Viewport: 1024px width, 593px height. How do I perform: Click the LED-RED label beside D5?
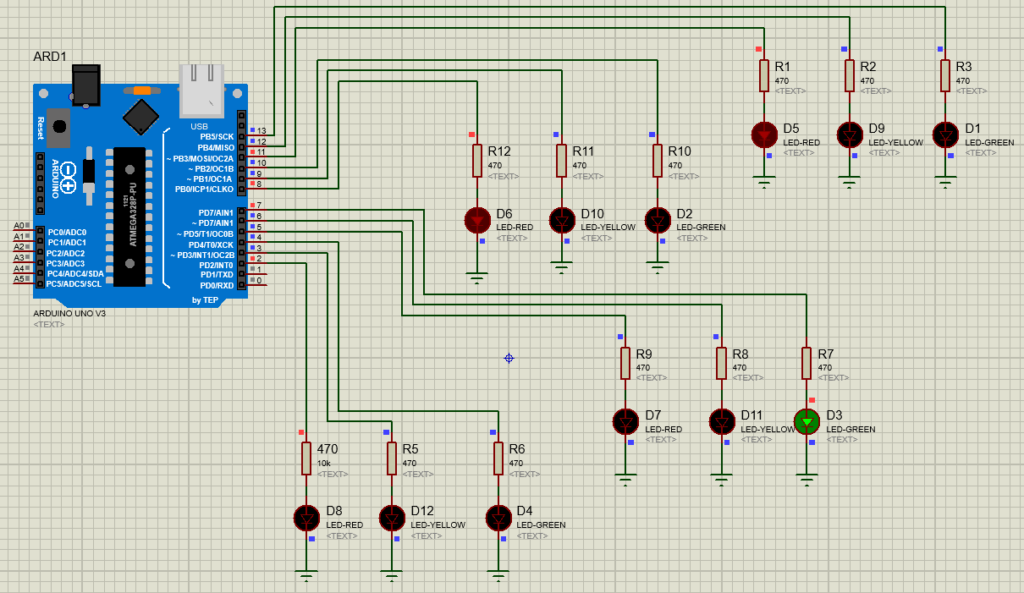coord(801,142)
